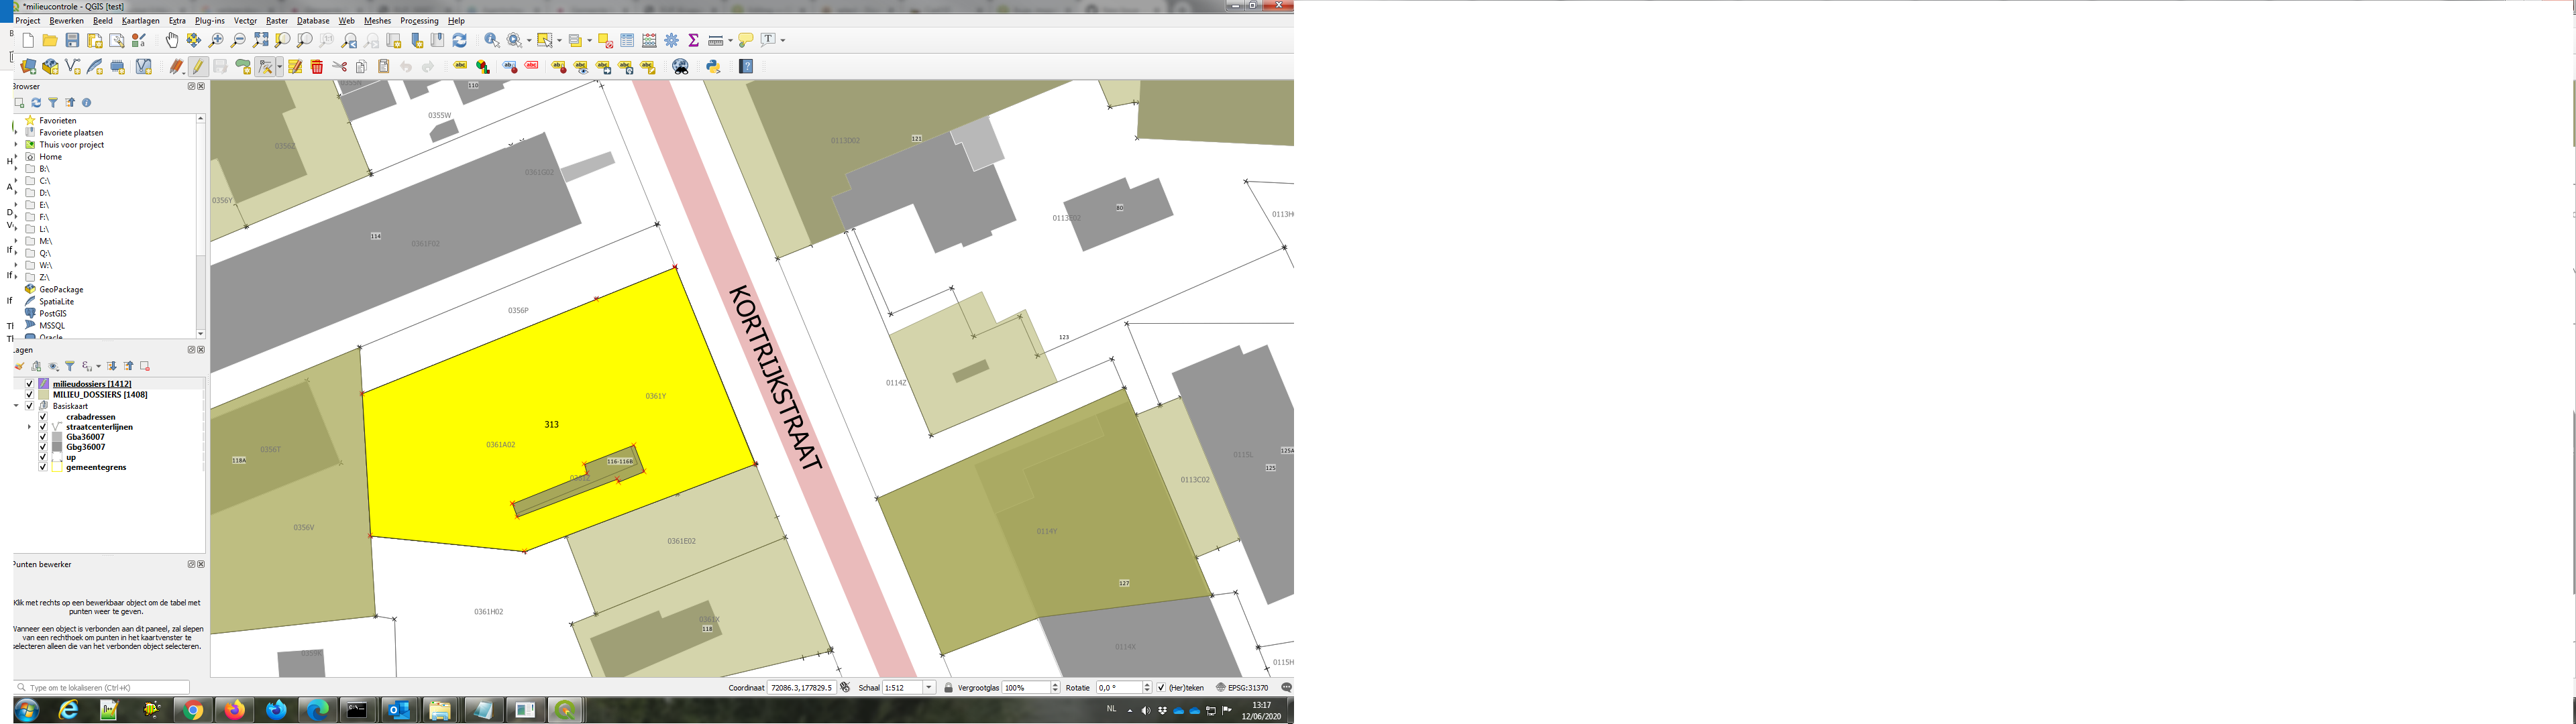Toggle the (Her)teken checkbox in status bar
This screenshot has height=724, width=2576.
pos(1160,687)
